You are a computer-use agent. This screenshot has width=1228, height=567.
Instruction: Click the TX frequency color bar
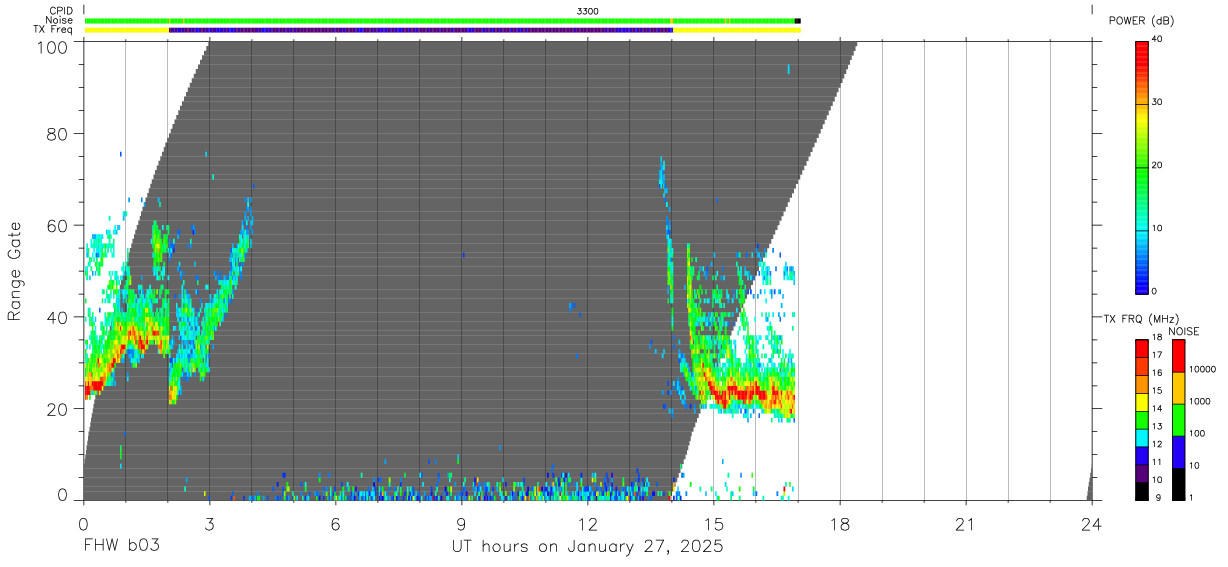click(x=1141, y=420)
